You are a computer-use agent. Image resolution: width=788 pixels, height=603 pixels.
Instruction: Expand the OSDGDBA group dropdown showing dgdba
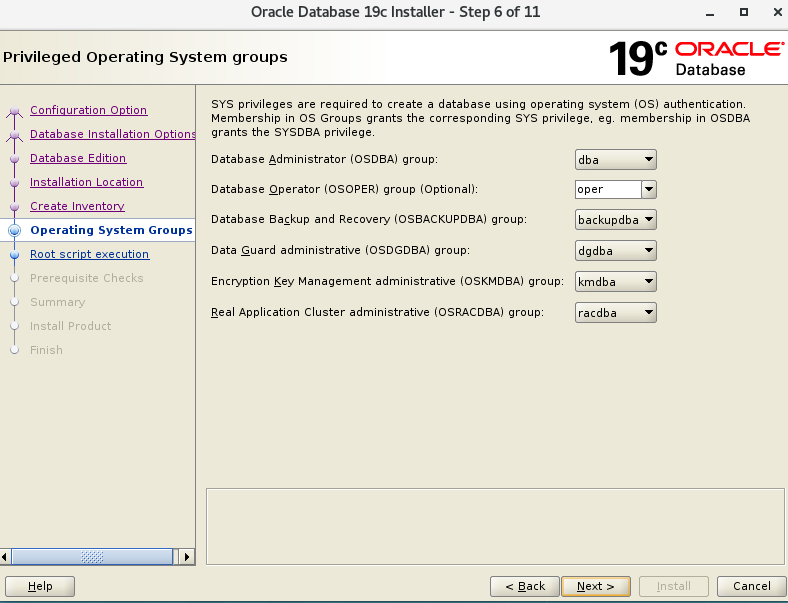tap(616, 251)
